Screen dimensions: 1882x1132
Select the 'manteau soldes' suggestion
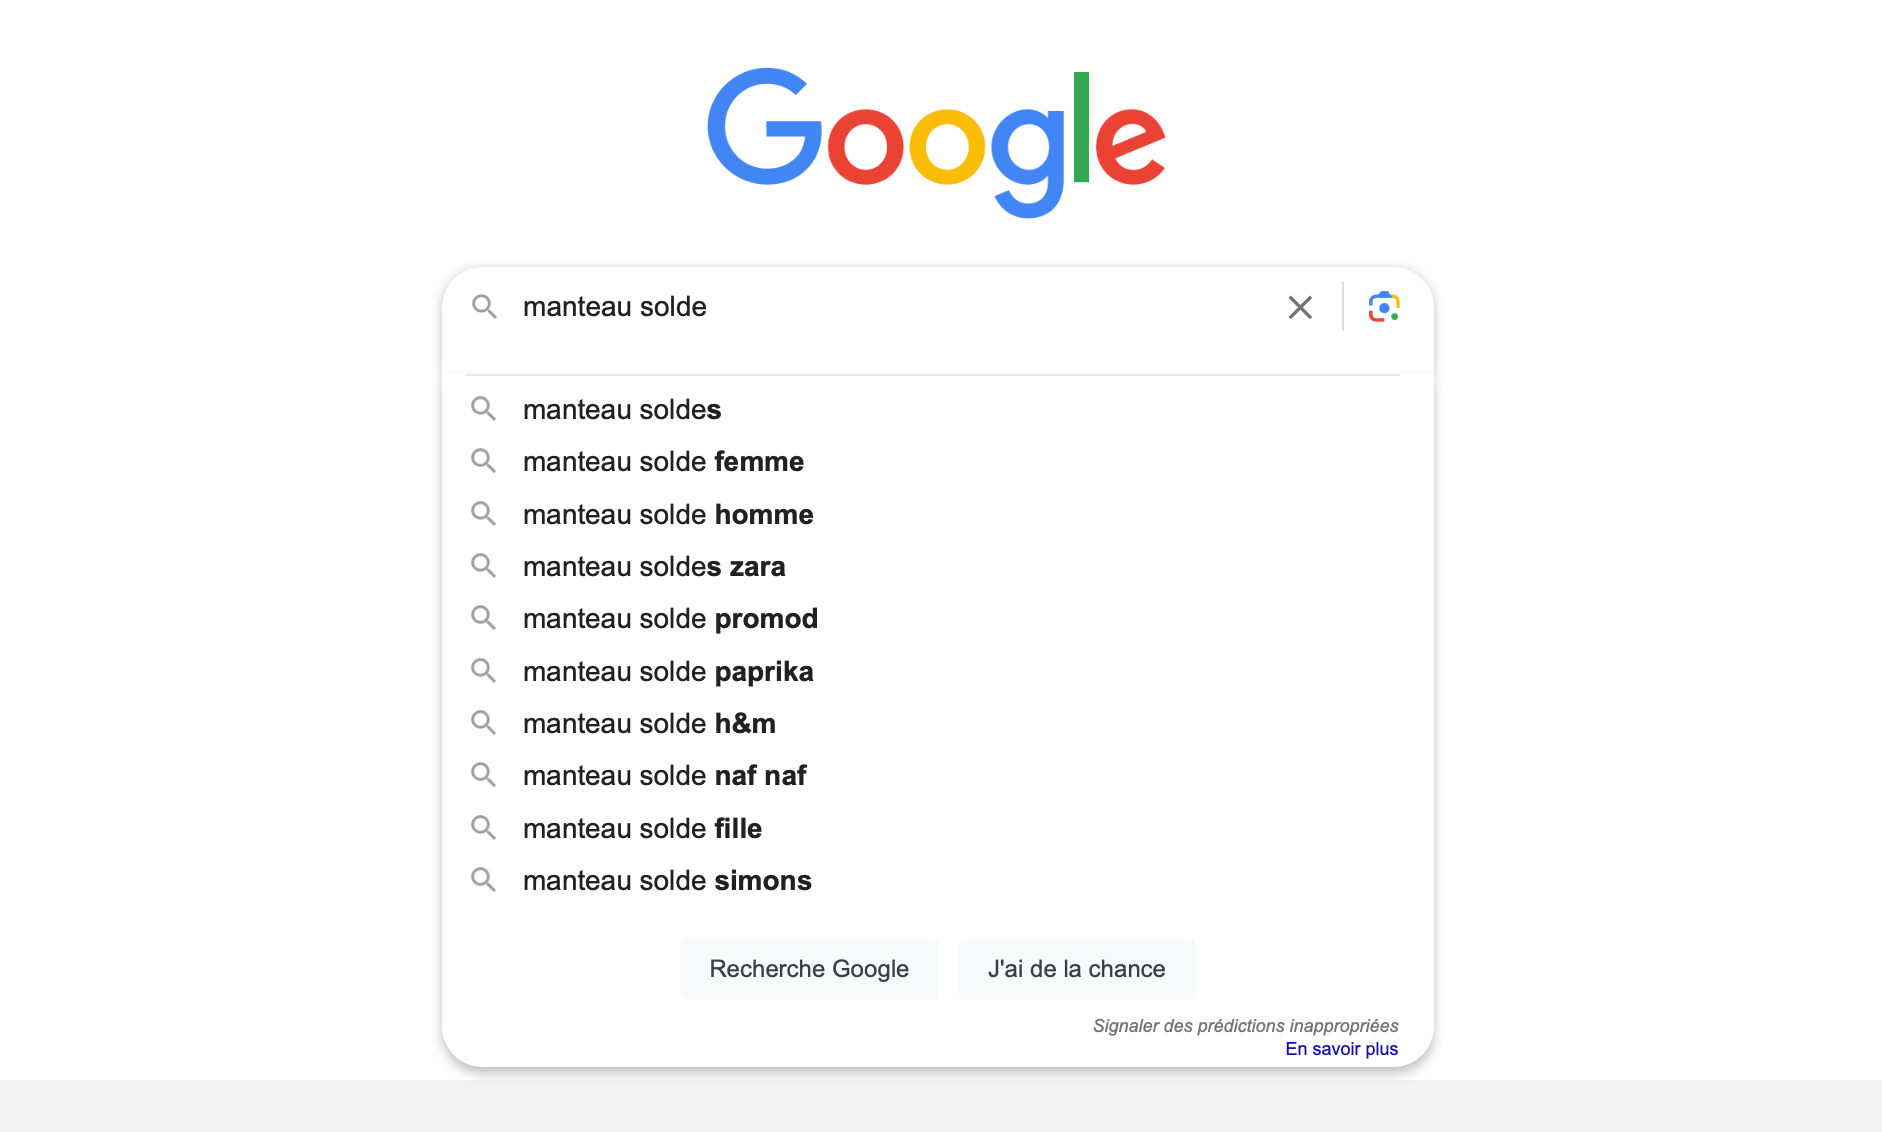tap(937, 409)
